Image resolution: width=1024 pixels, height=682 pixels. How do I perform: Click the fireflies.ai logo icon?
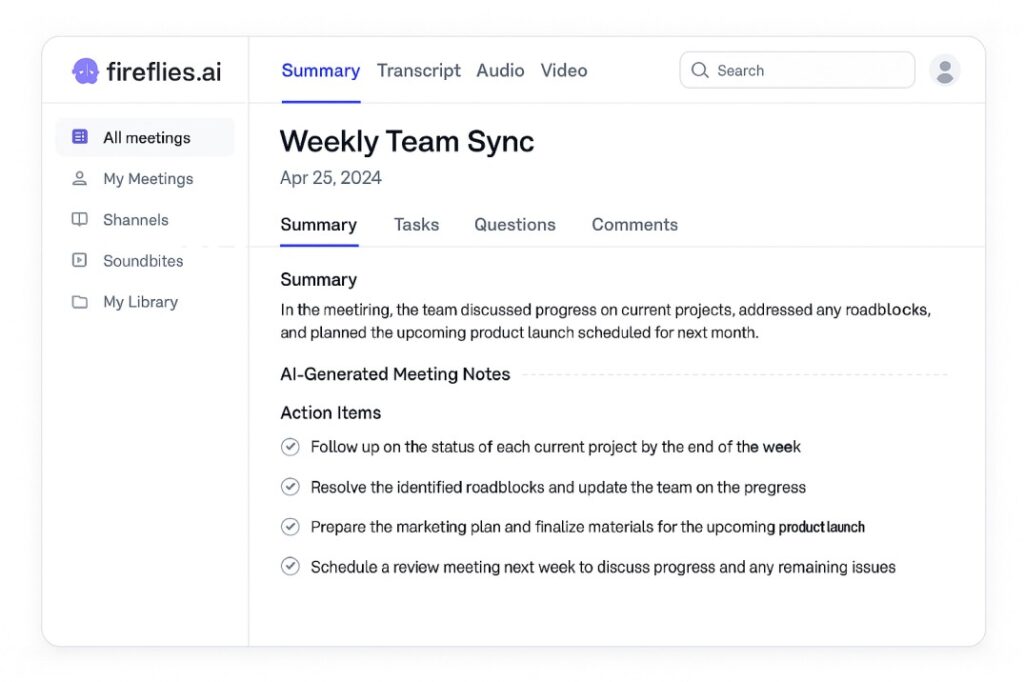[85, 71]
